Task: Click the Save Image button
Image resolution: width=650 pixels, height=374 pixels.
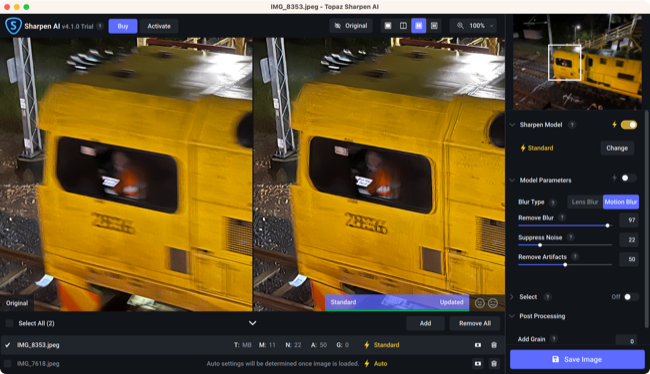Action: click(x=577, y=359)
